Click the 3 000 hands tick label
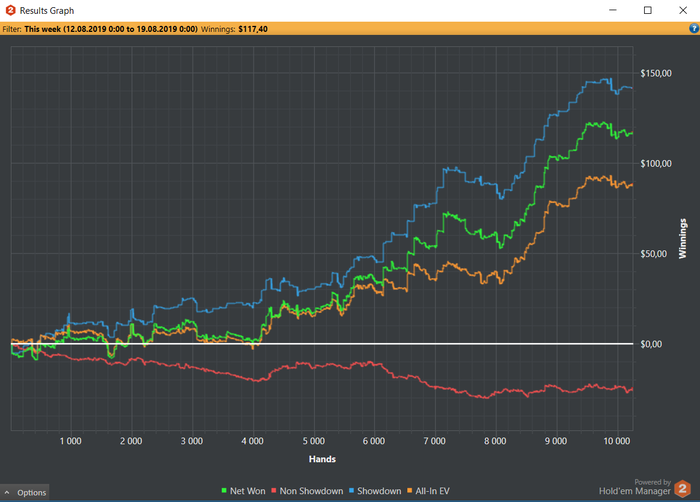This screenshot has width=700, height=502. pos(192,441)
